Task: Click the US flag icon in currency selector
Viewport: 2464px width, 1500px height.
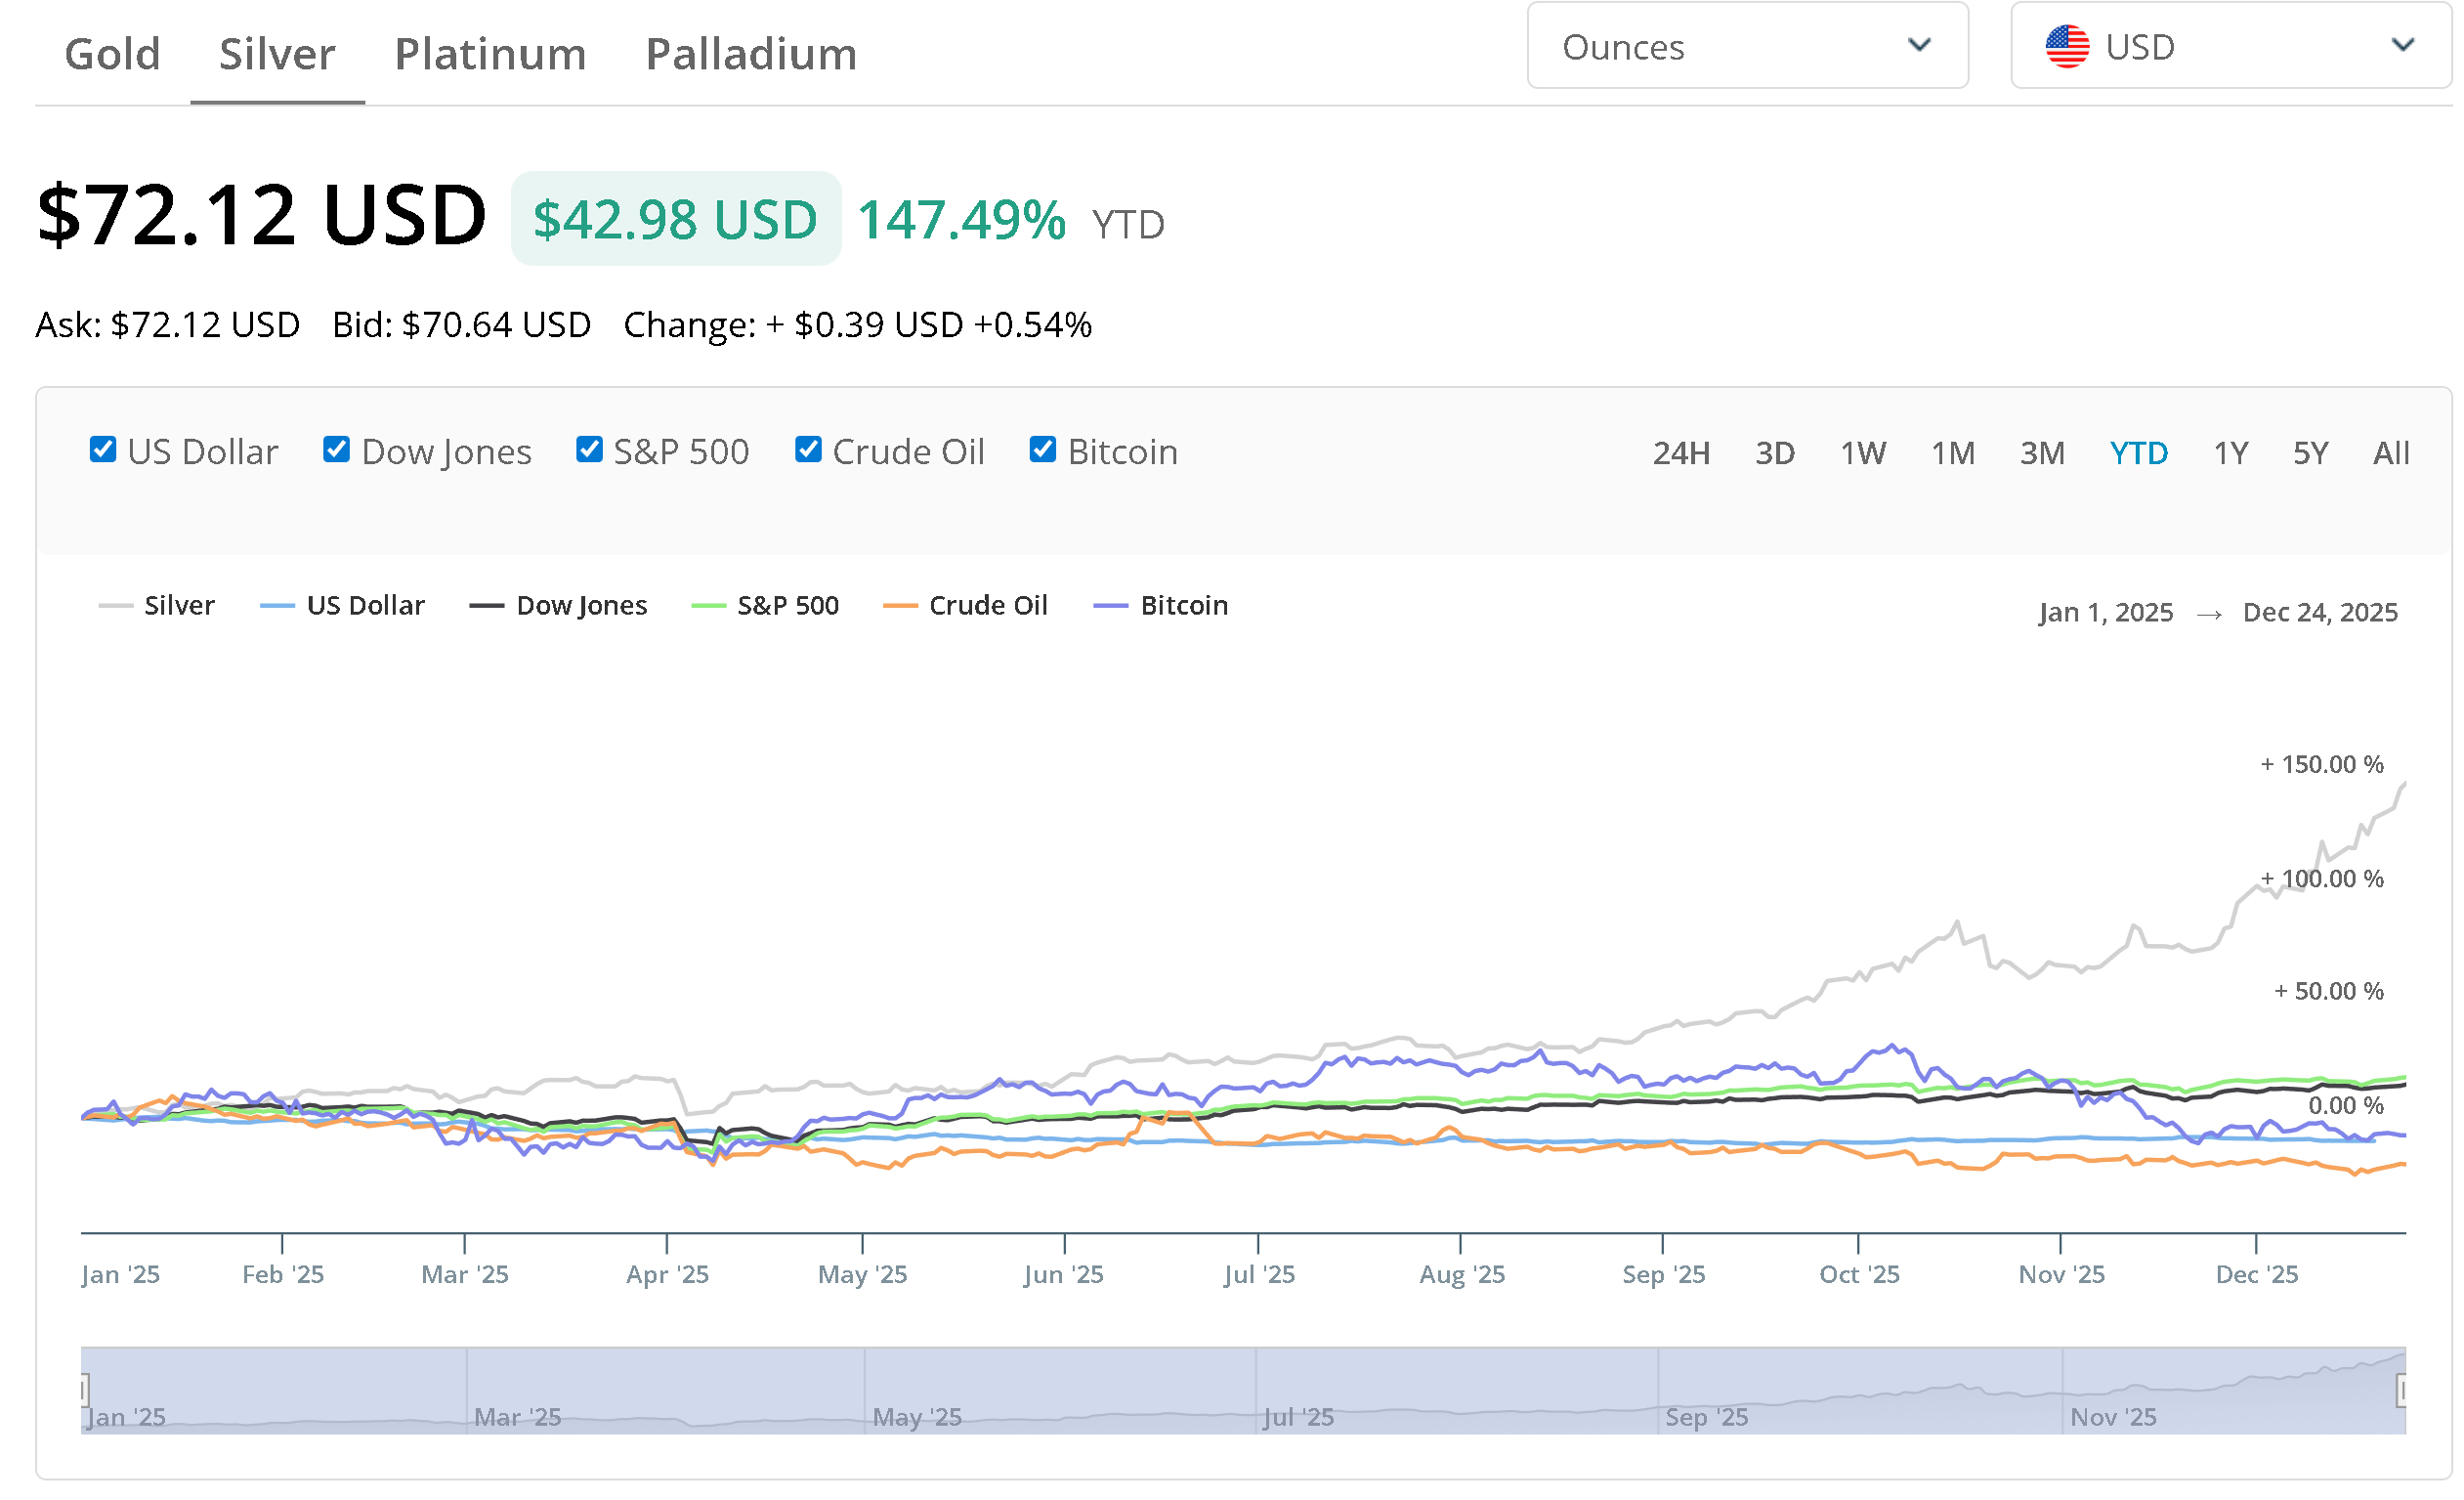Action: 2066,47
